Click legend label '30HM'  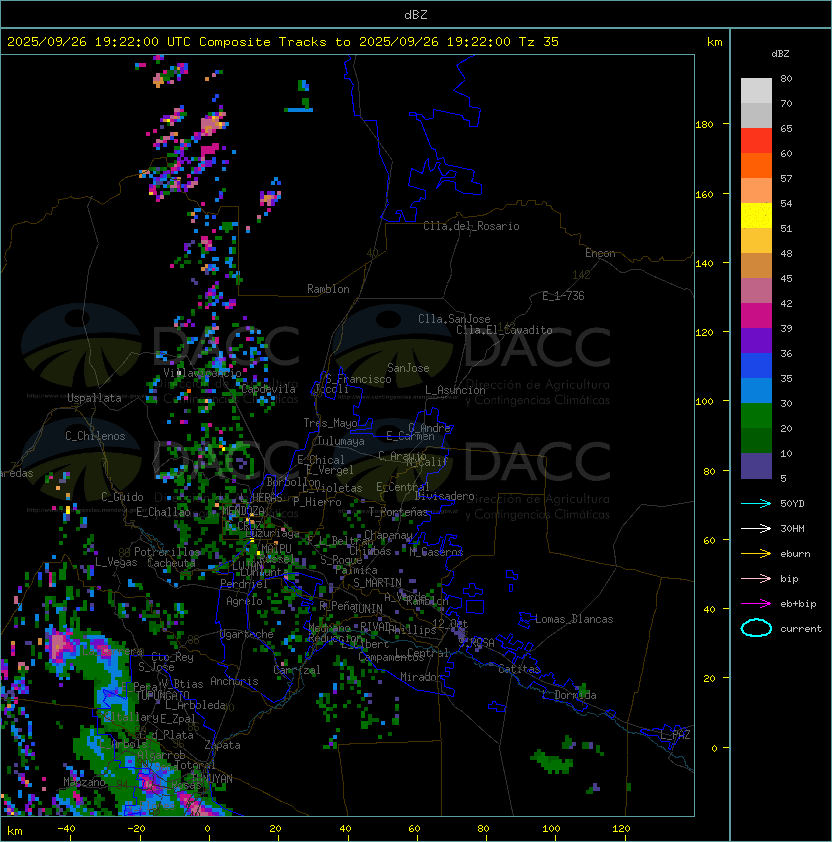[x=792, y=529]
